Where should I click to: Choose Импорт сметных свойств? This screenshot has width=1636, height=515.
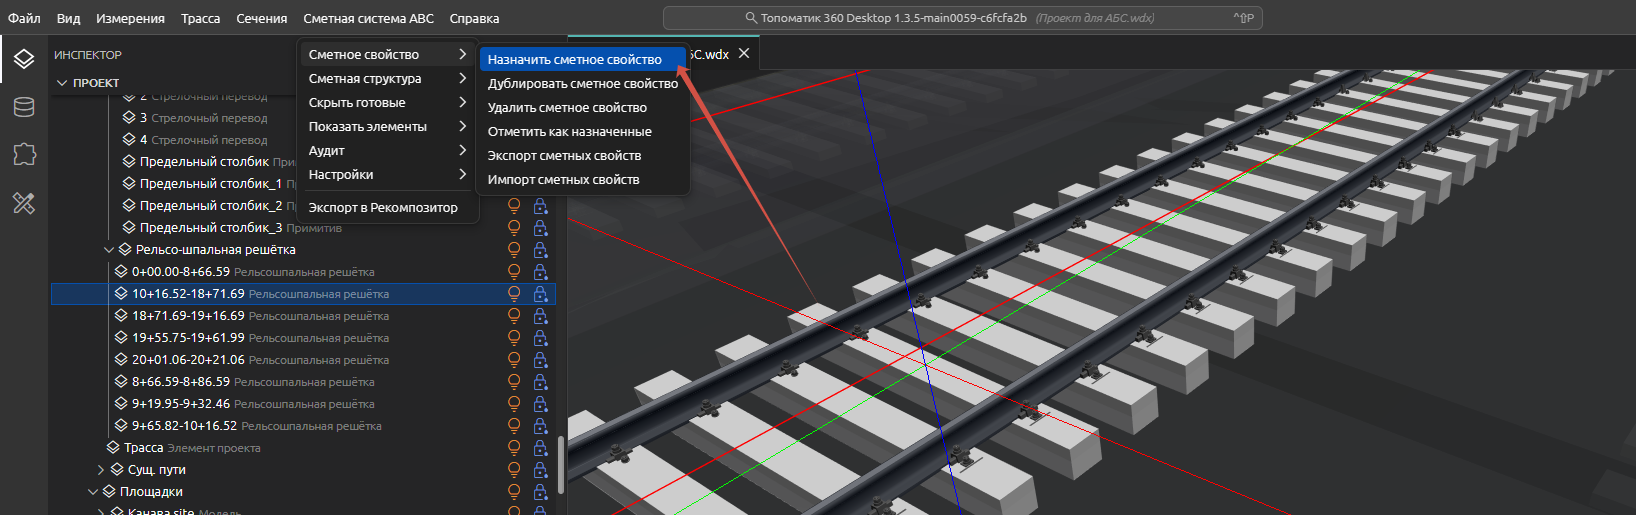(x=583, y=180)
